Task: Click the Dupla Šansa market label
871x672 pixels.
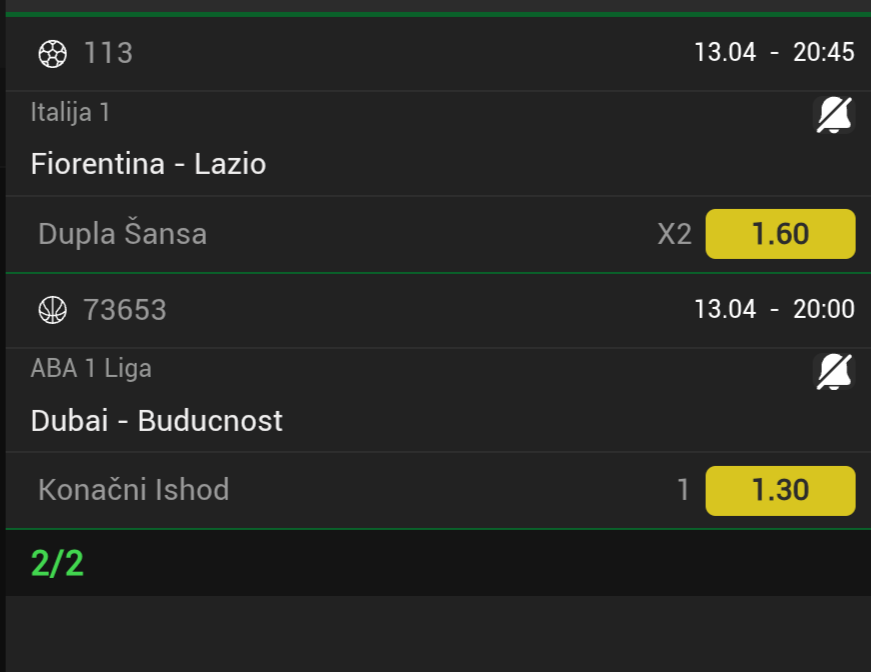Action: (x=122, y=234)
